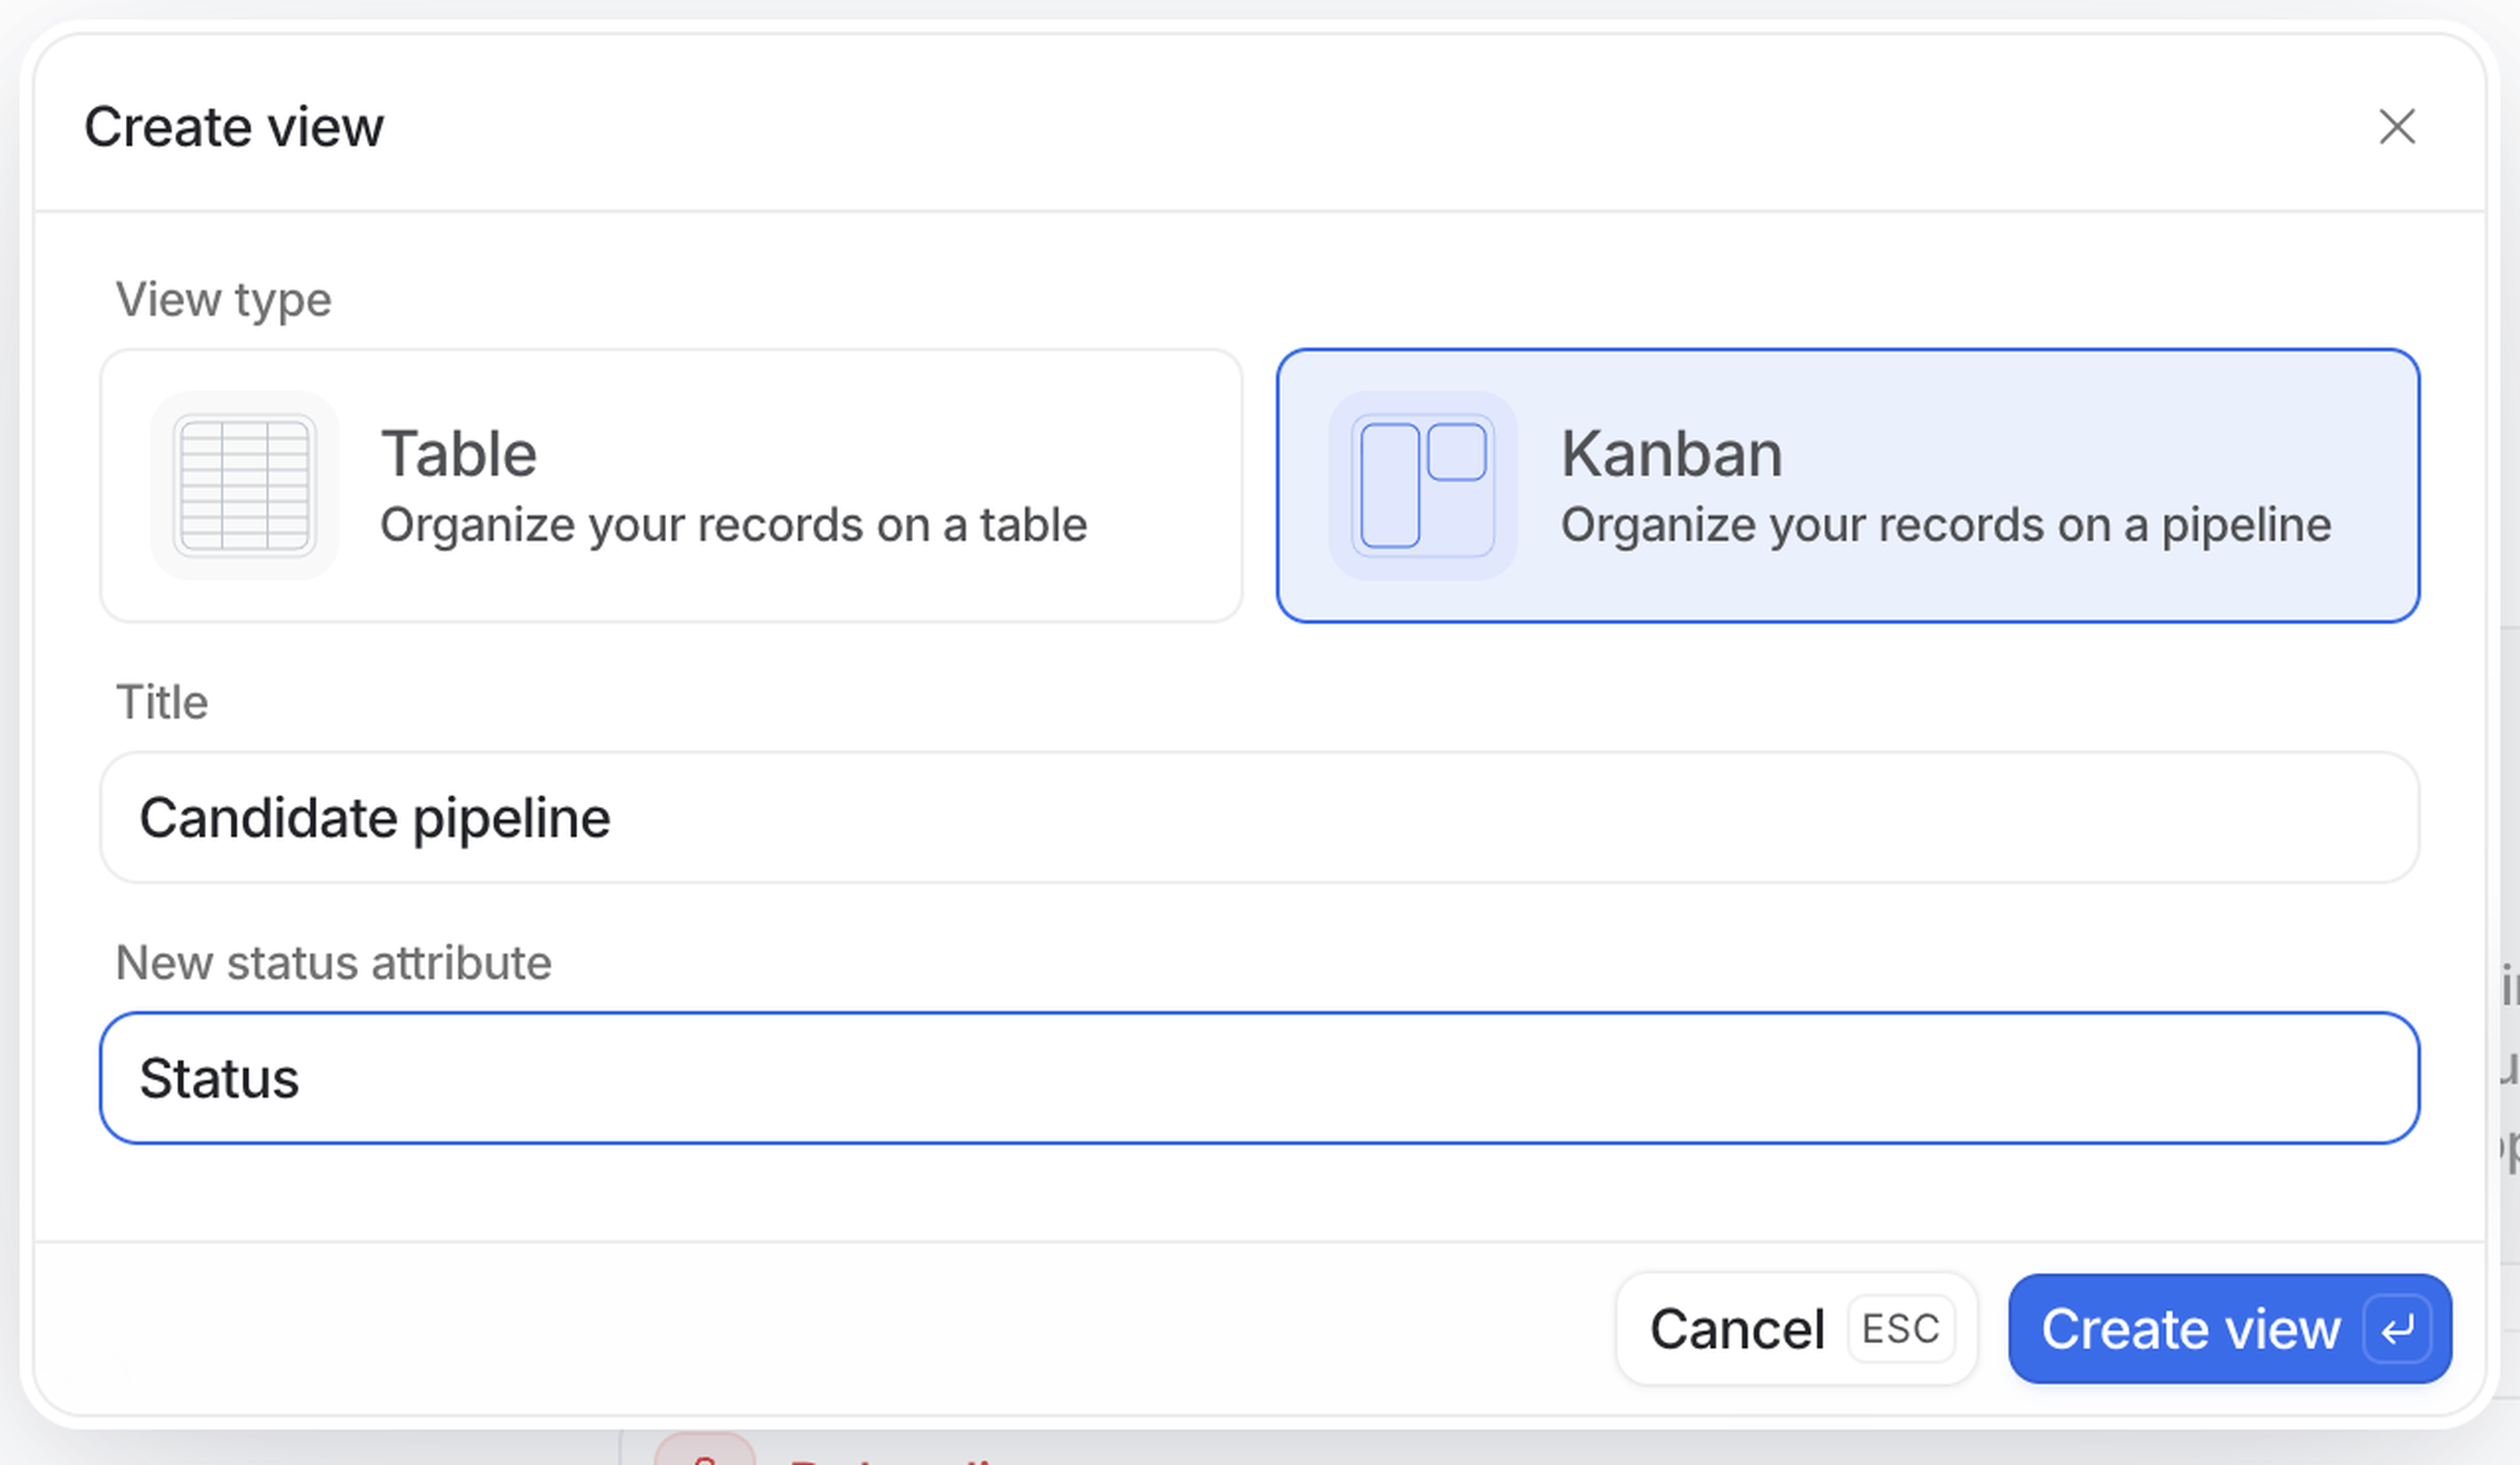The image size is (2520, 1465).
Task: Click the 'Create view' dialog heading
Action: tap(234, 127)
